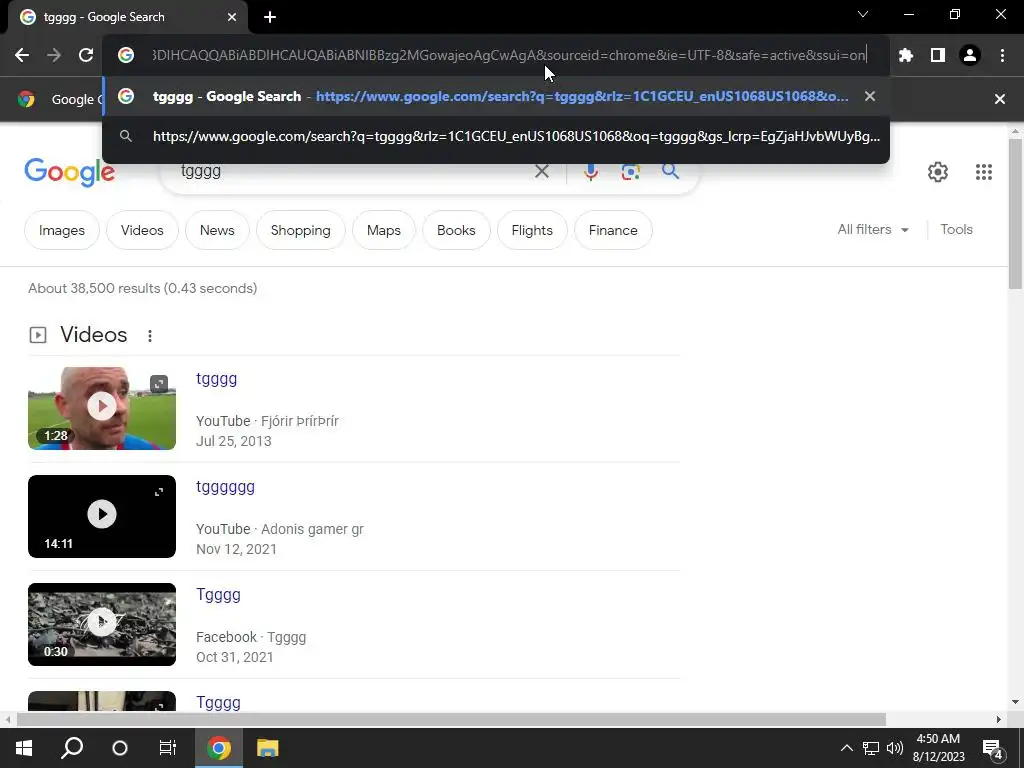
Task: Play the 1:28 video thumbnail
Action: point(102,408)
